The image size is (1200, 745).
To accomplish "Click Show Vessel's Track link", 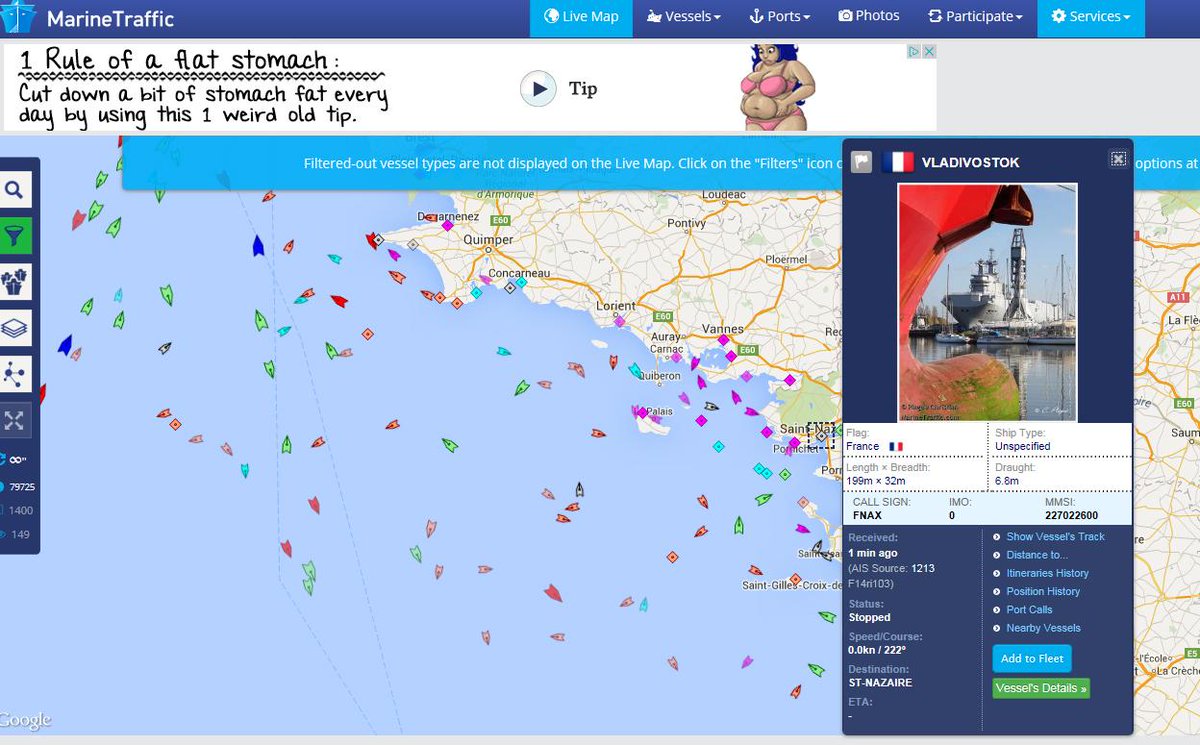I will pyautogui.click(x=1055, y=537).
